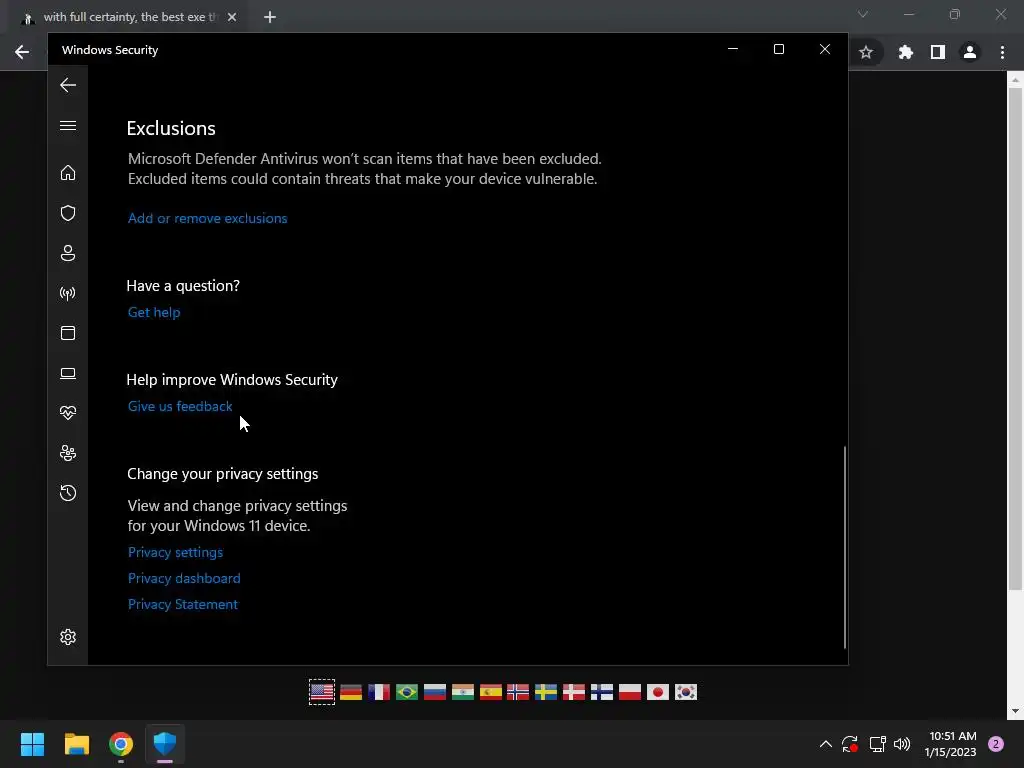
Task: Select the Norwegian flag
Action: coord(518,692)
